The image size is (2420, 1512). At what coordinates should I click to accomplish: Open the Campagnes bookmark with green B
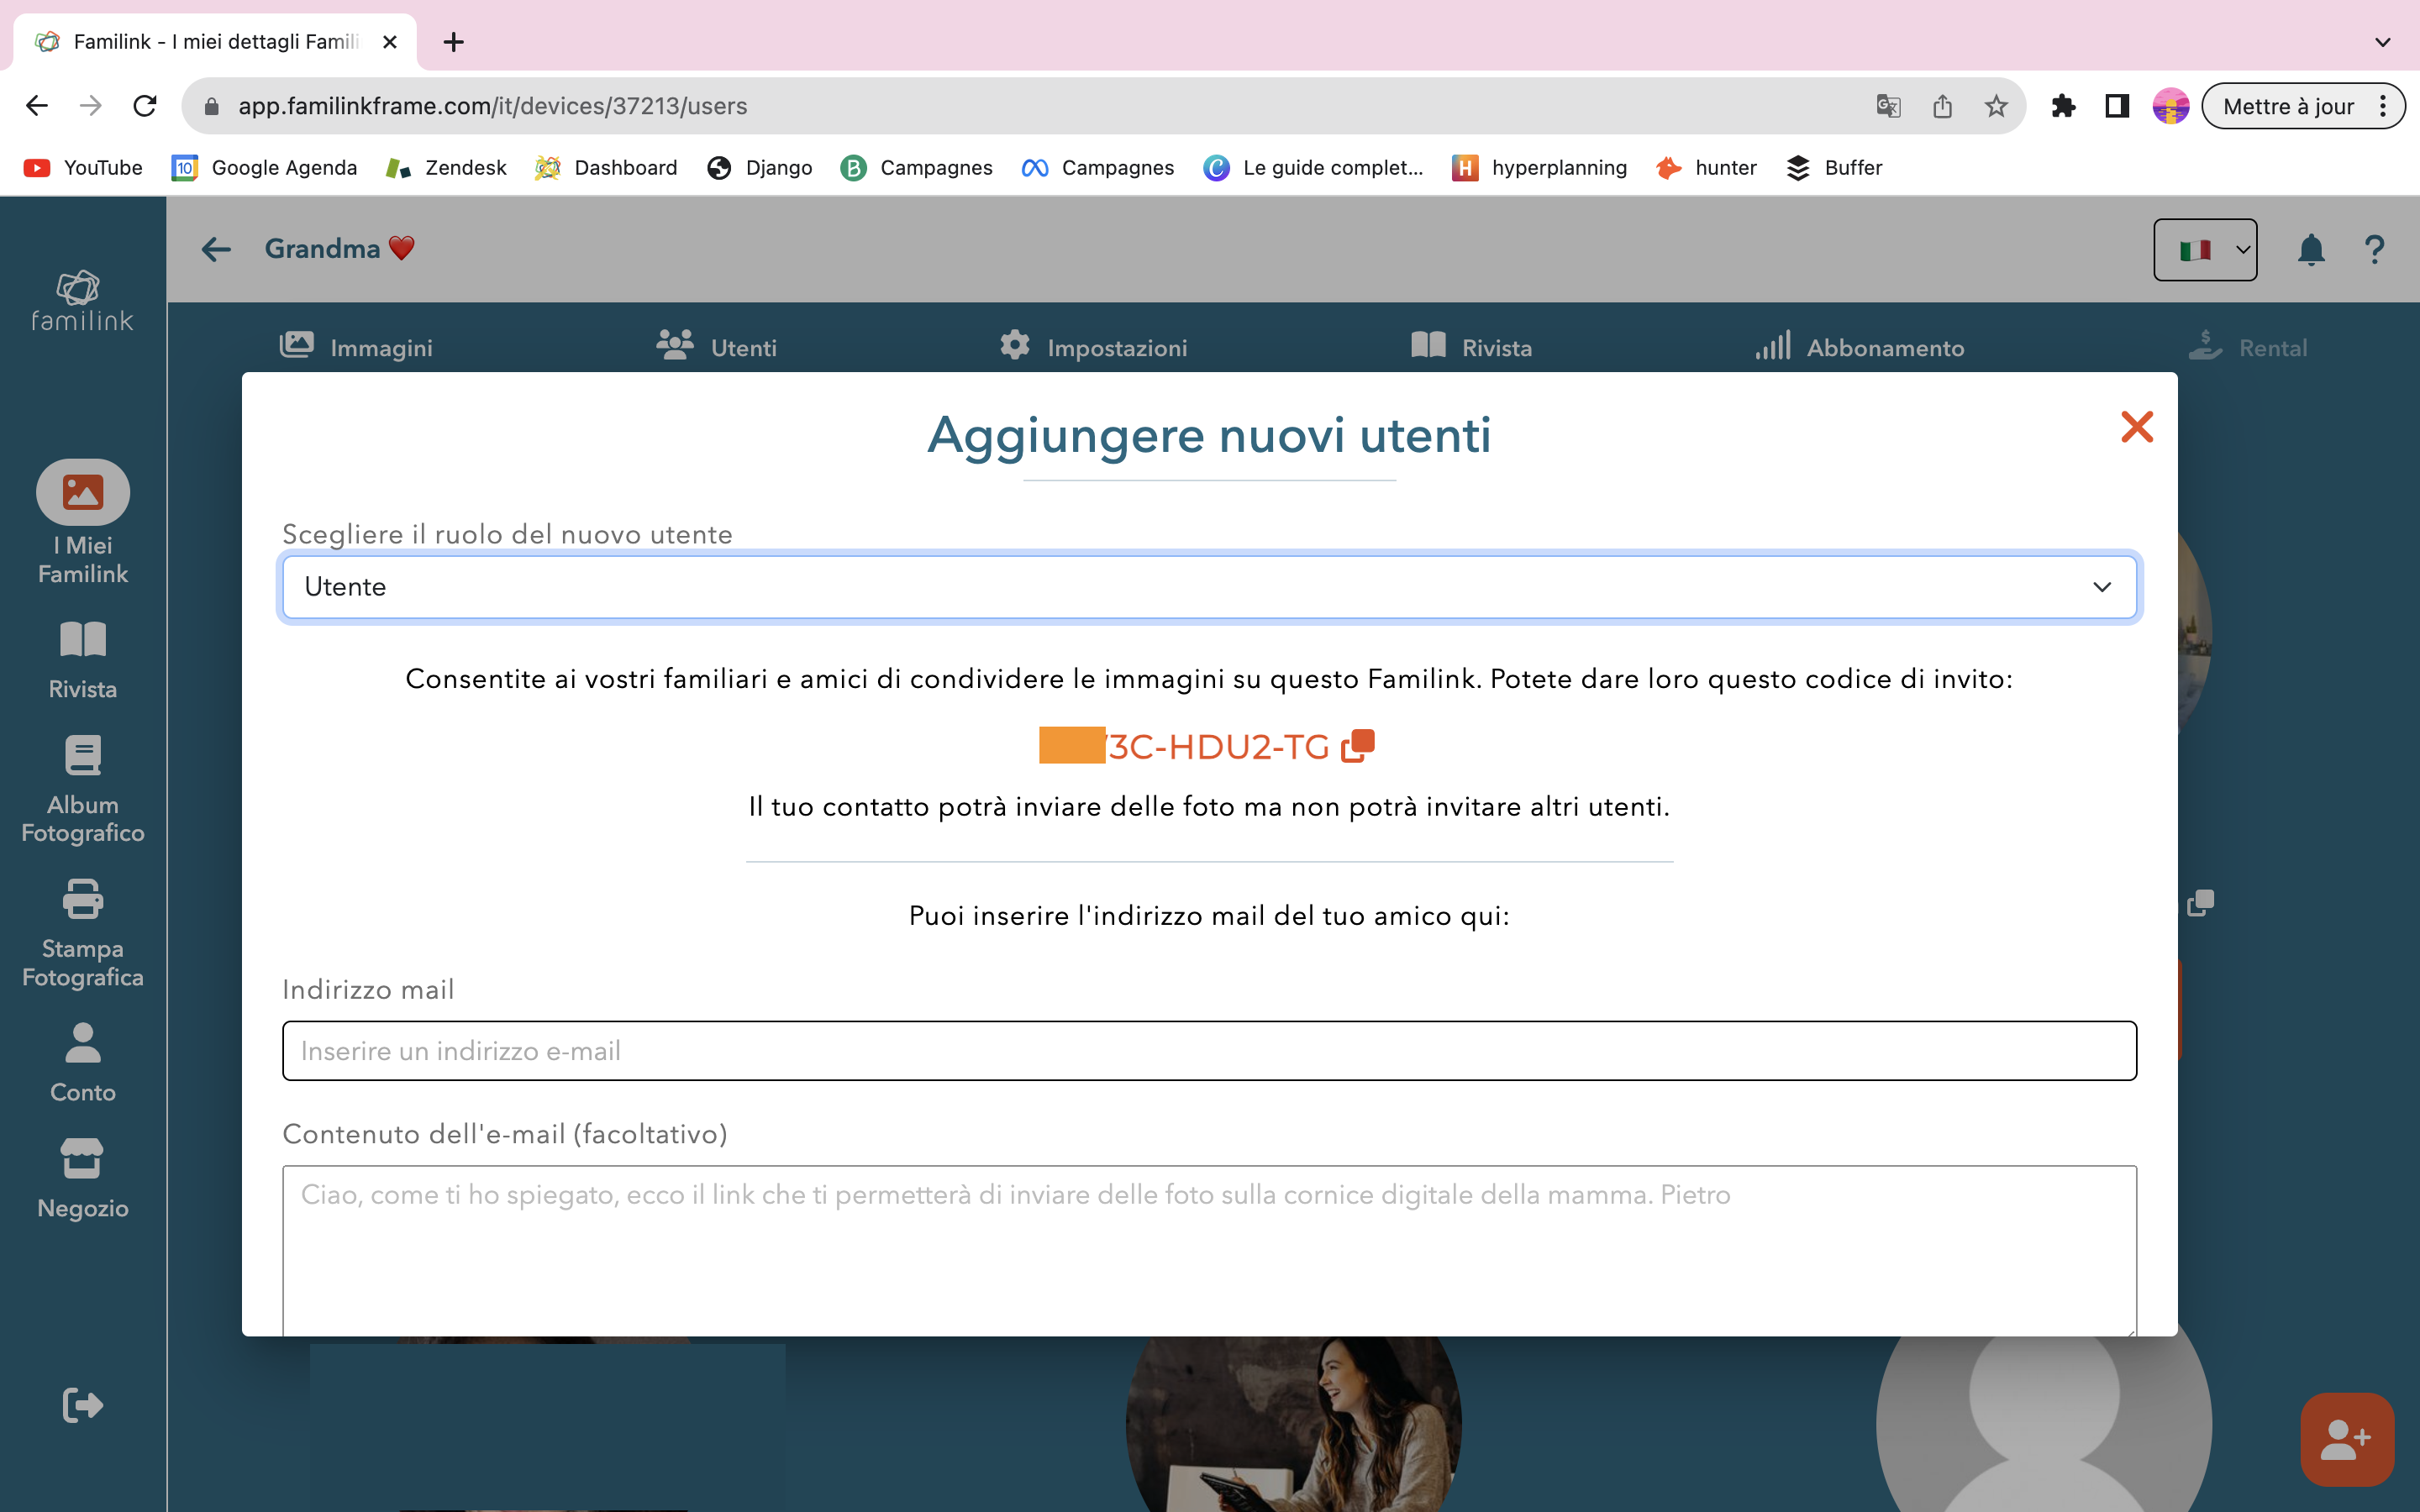917,168
